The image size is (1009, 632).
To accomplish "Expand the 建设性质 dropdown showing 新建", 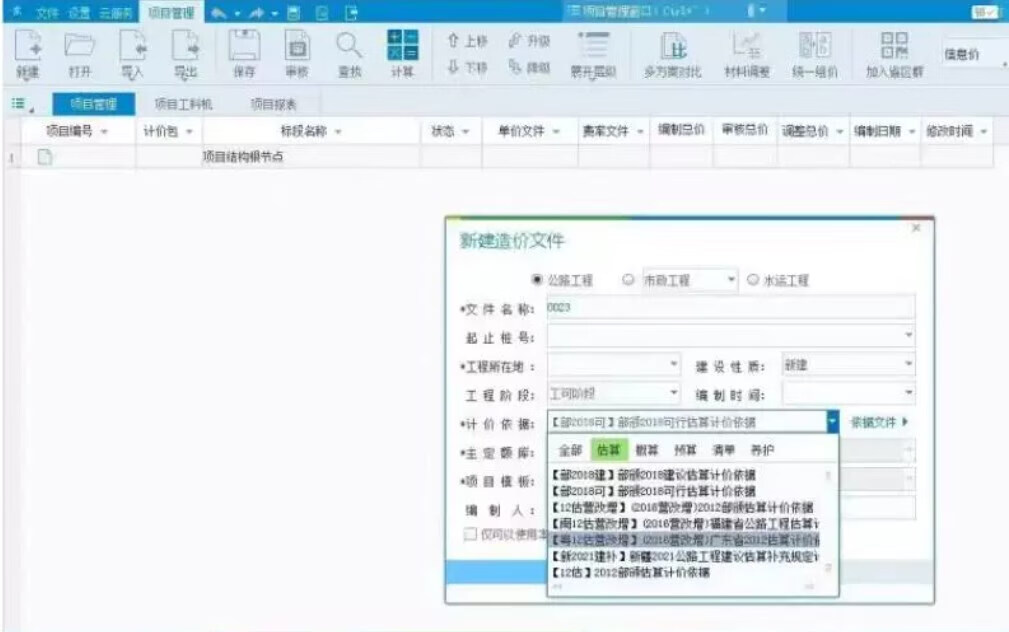I will tap(908, 365).
